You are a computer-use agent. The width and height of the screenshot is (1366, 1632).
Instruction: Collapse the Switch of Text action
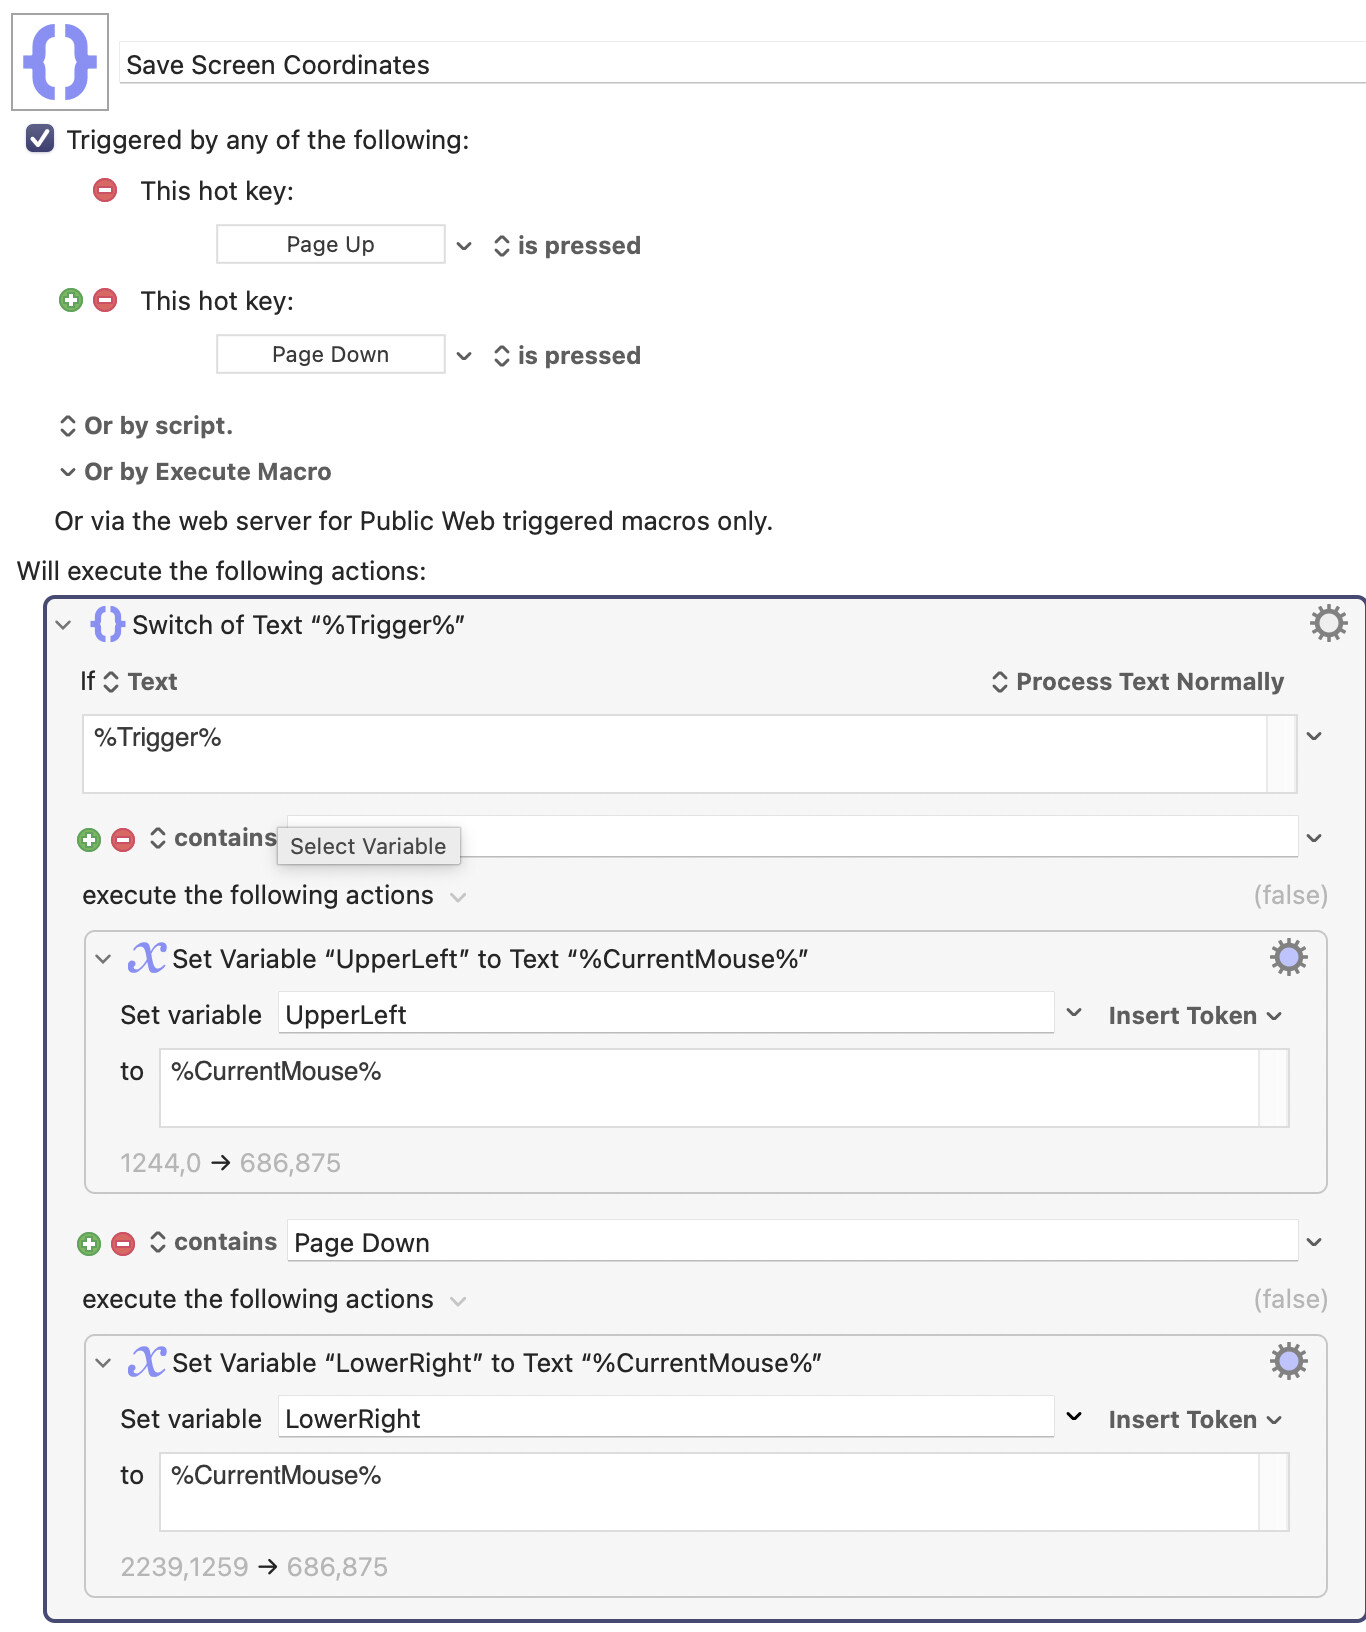tap(64, 625)
